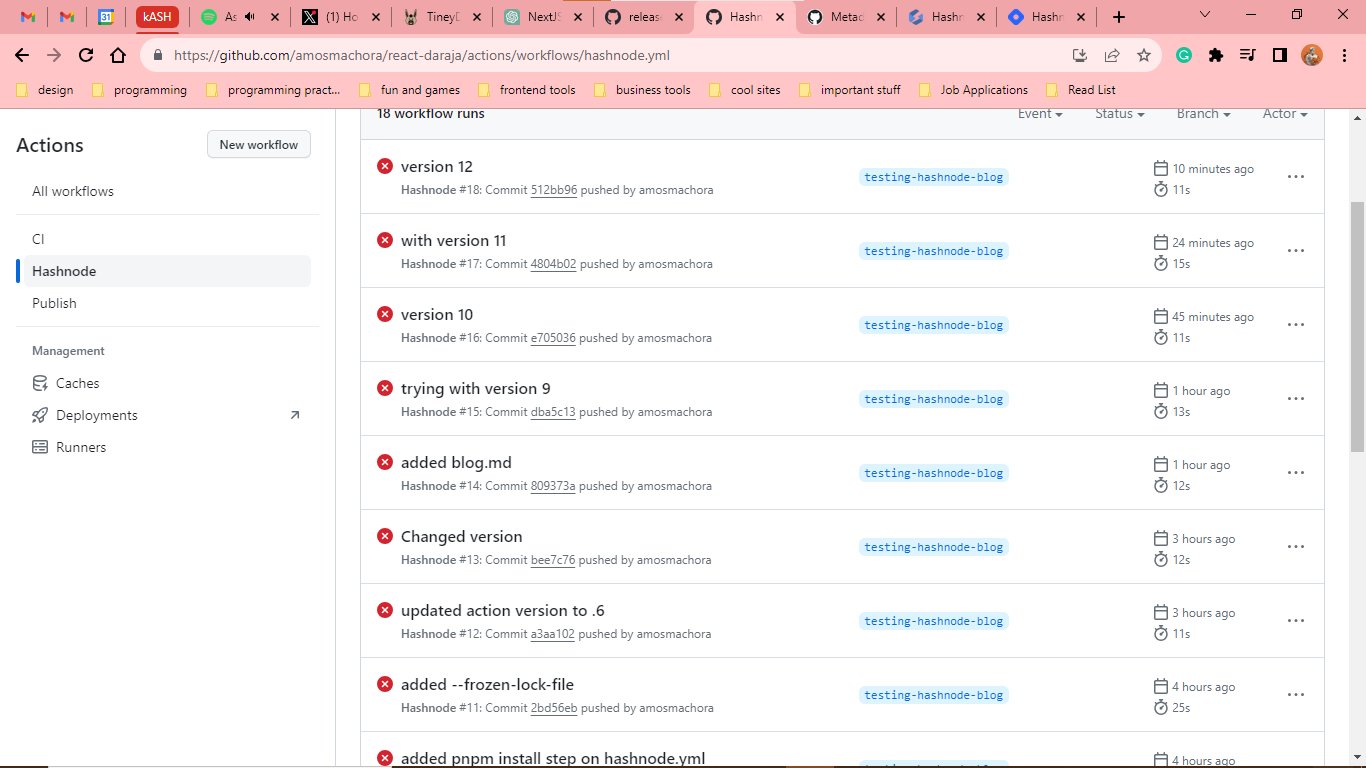
Task: Open Chrome profile avatar
Action: pyautogui.click(x=1311, y=56)
